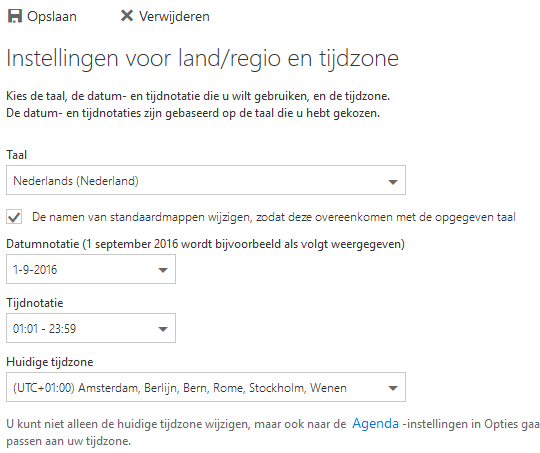Select the 1-9-2016 date format field
The image size is (540, 453).
(91, 269)
